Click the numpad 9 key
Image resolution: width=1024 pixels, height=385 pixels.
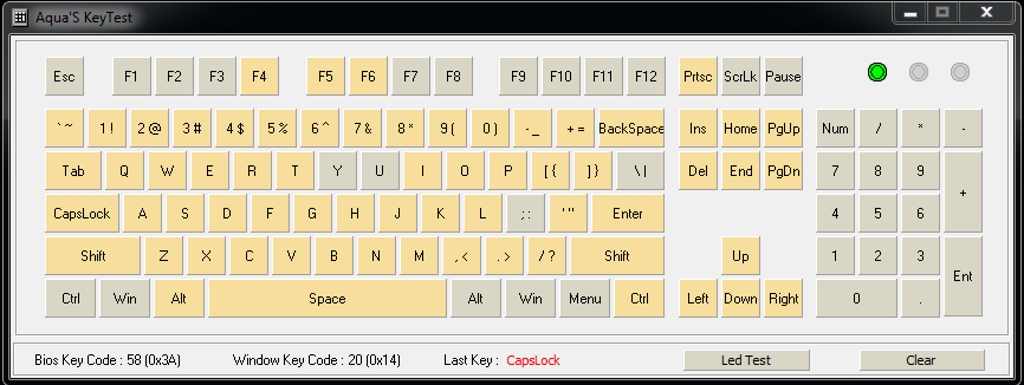920,171
